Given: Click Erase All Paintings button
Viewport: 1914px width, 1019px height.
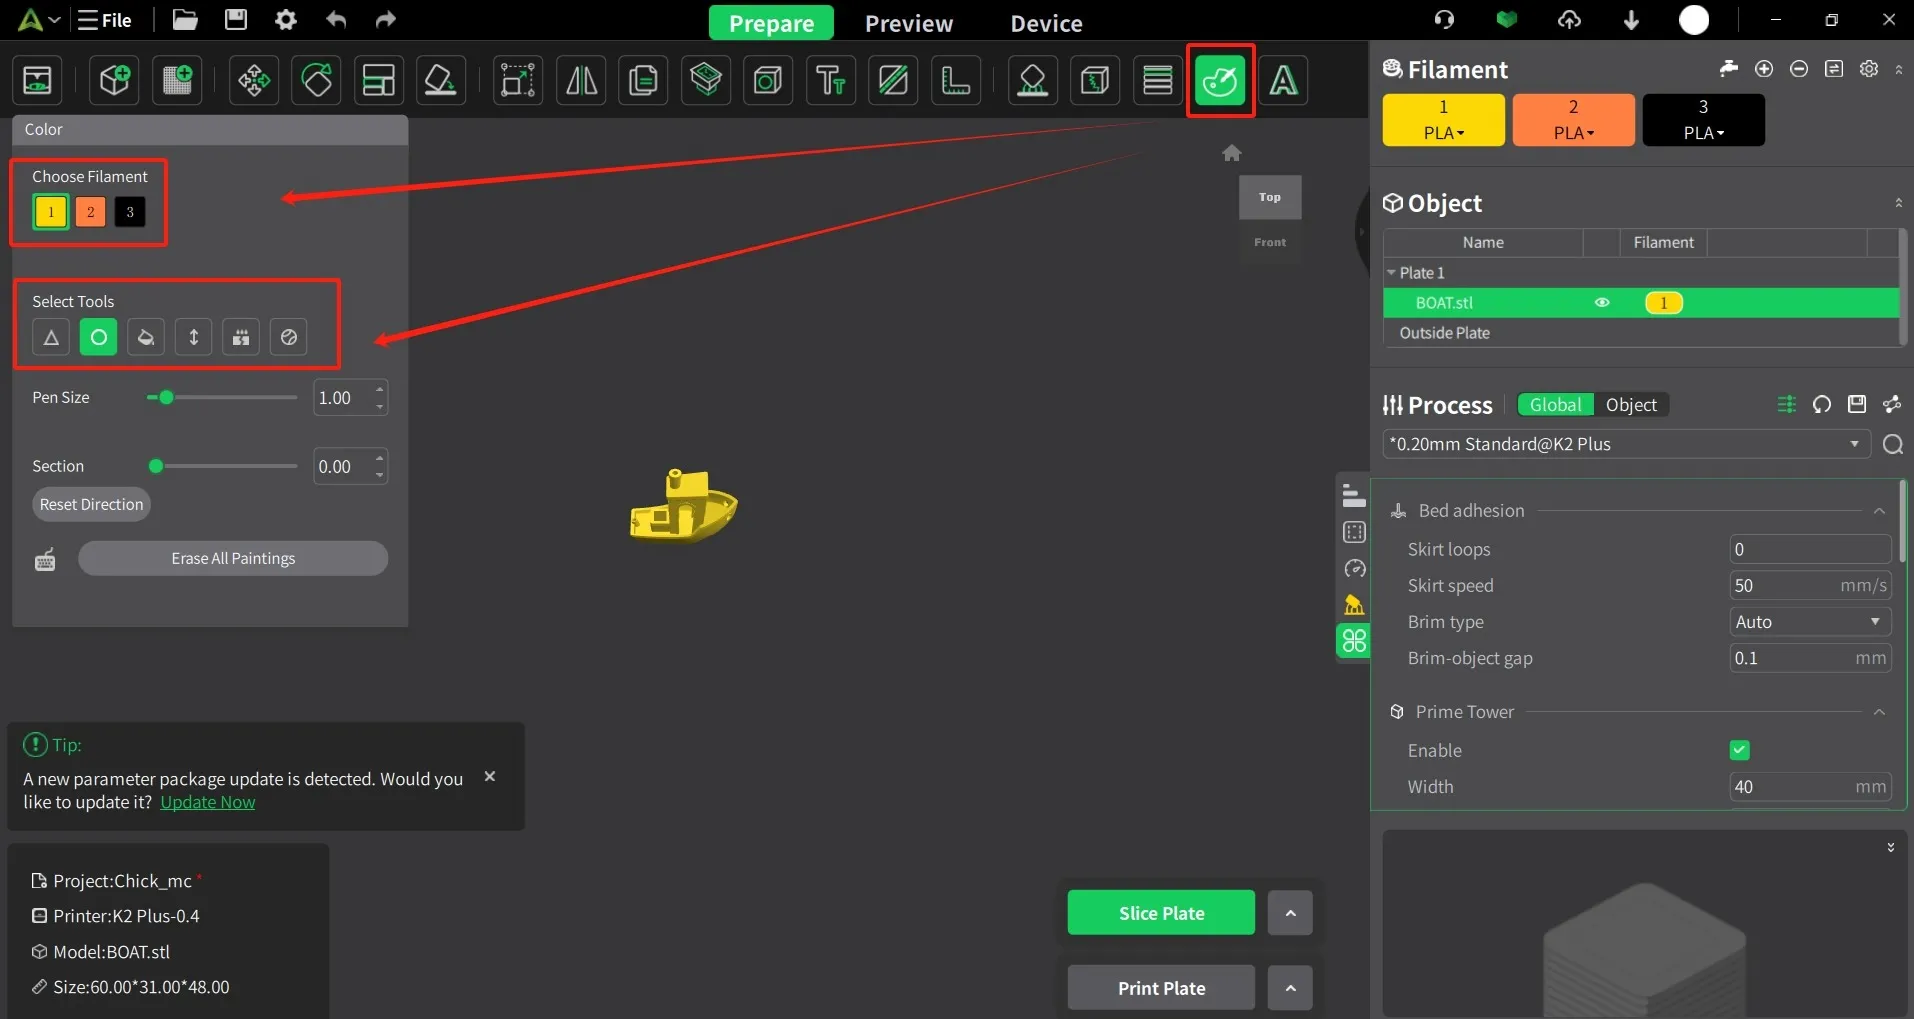Looking at the screenshot, I should [x=233, y=559].
